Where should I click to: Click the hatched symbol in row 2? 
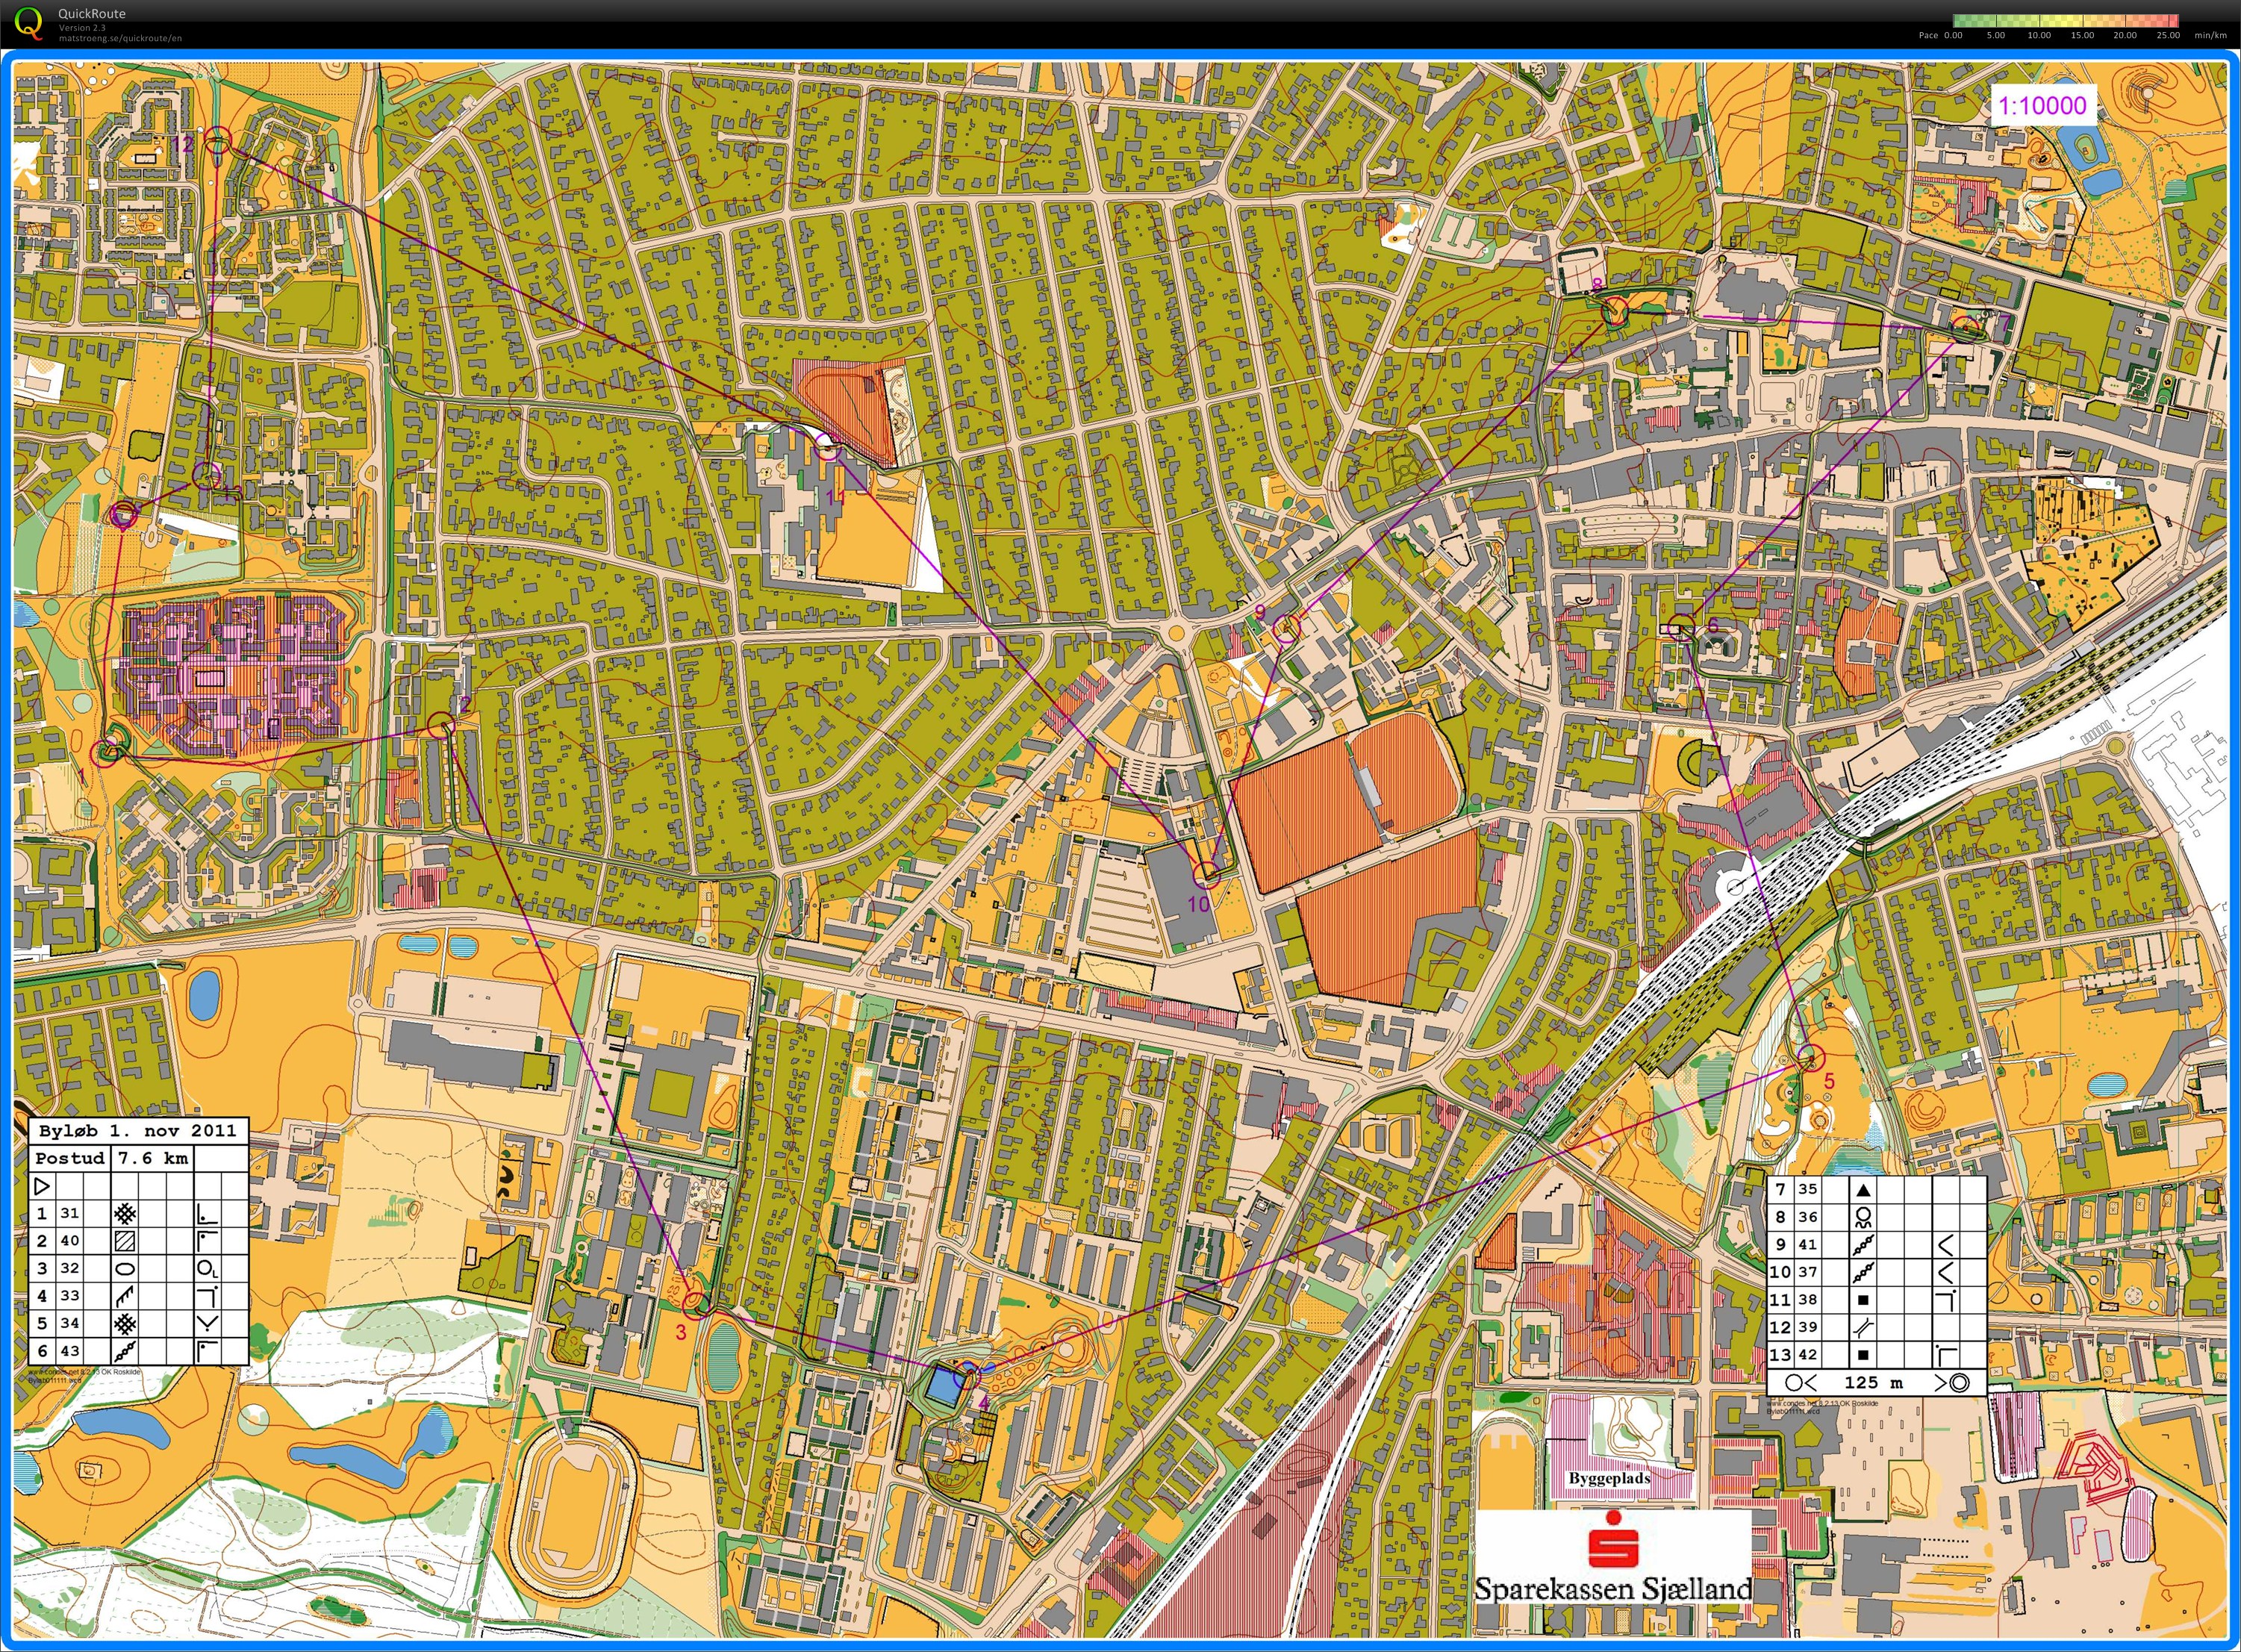click(124, 1241)
